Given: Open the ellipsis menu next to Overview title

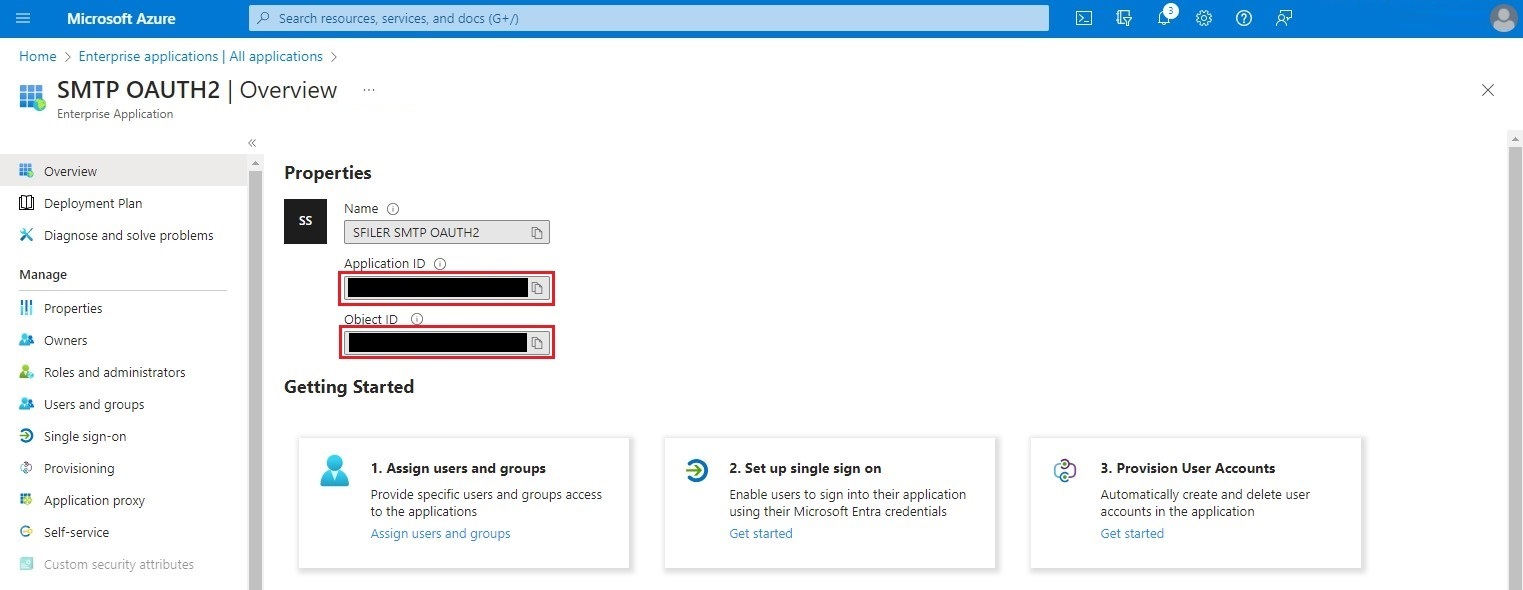Looking at the screenshot, I should (368, 90).
